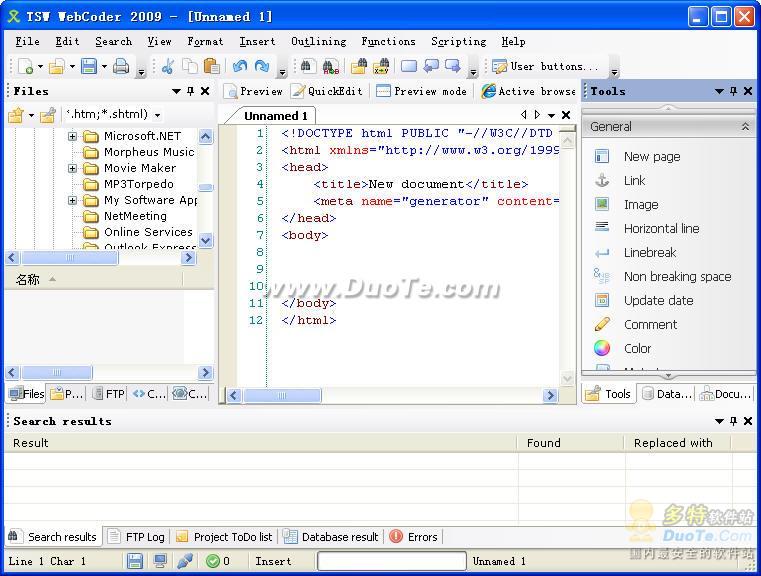Viewport: 761px width, 576px height.
Task: Click the Non breaking space tool icon
Action: coord(602,276)
